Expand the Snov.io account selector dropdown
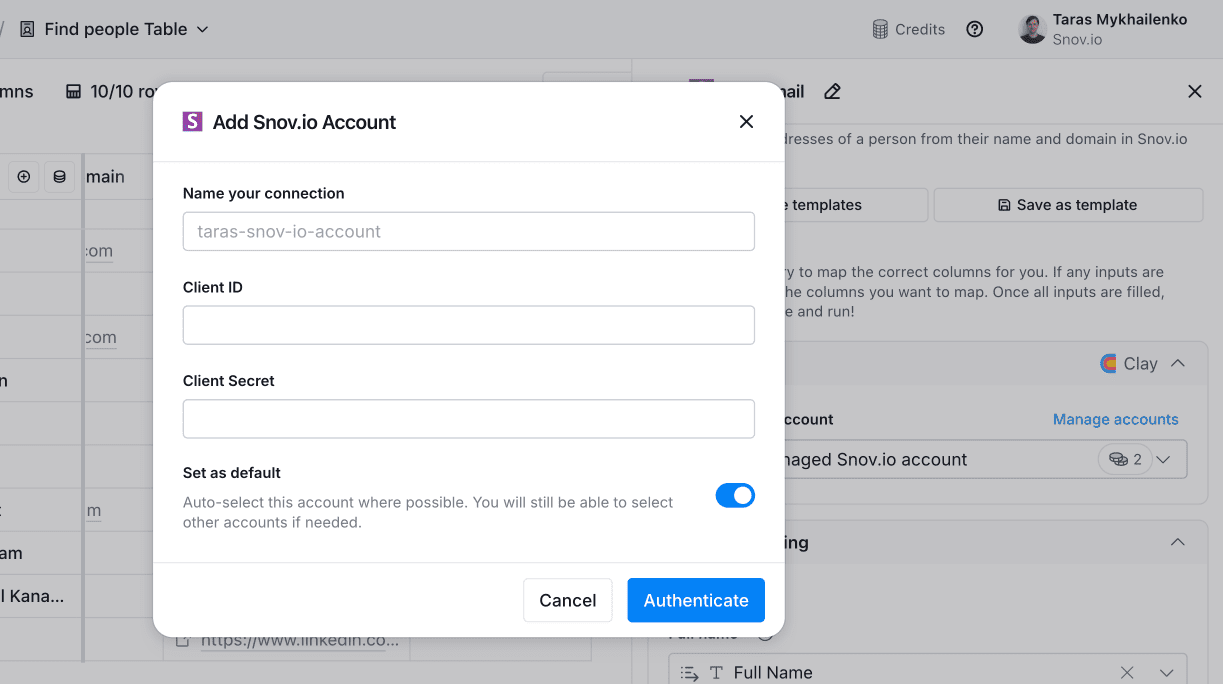The height and width of the screenshot is (684, 1223). 1163,460
